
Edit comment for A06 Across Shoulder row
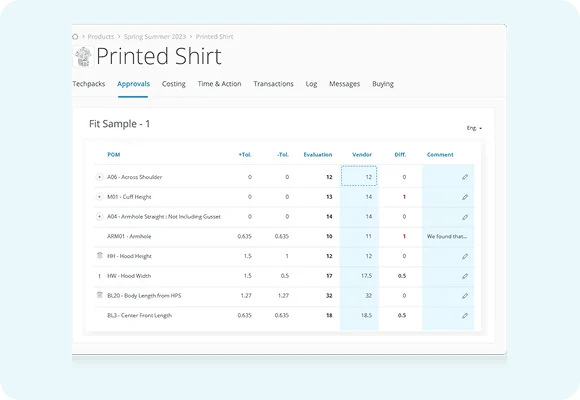tap(465, 177)
